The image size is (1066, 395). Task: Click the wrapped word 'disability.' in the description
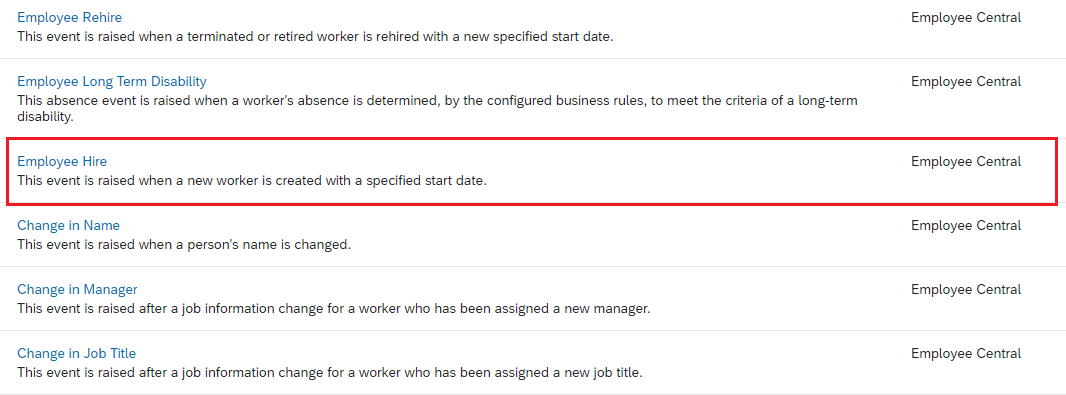click(x=45, y=117)
